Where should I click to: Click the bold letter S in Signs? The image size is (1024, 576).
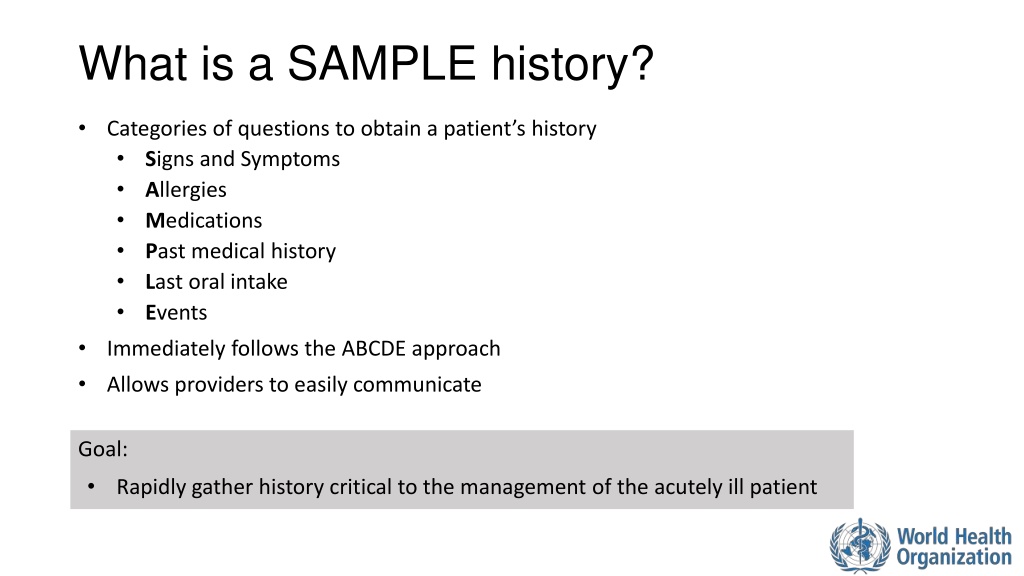150,159
